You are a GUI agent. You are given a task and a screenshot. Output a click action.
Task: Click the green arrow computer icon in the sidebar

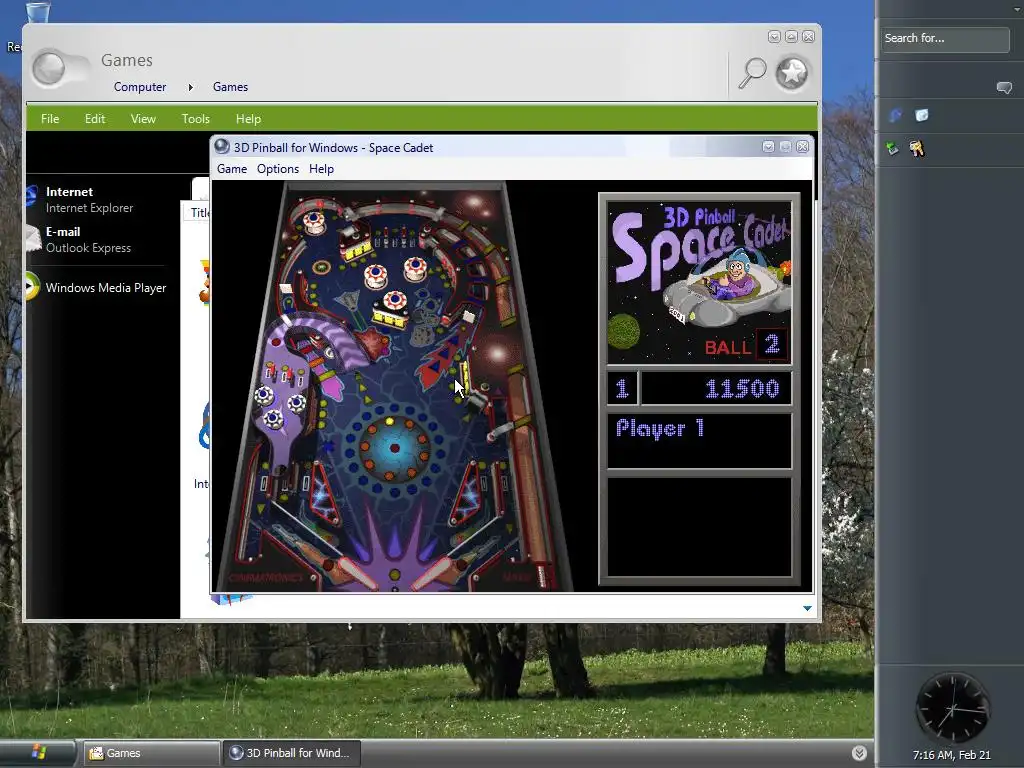(892, 148)
